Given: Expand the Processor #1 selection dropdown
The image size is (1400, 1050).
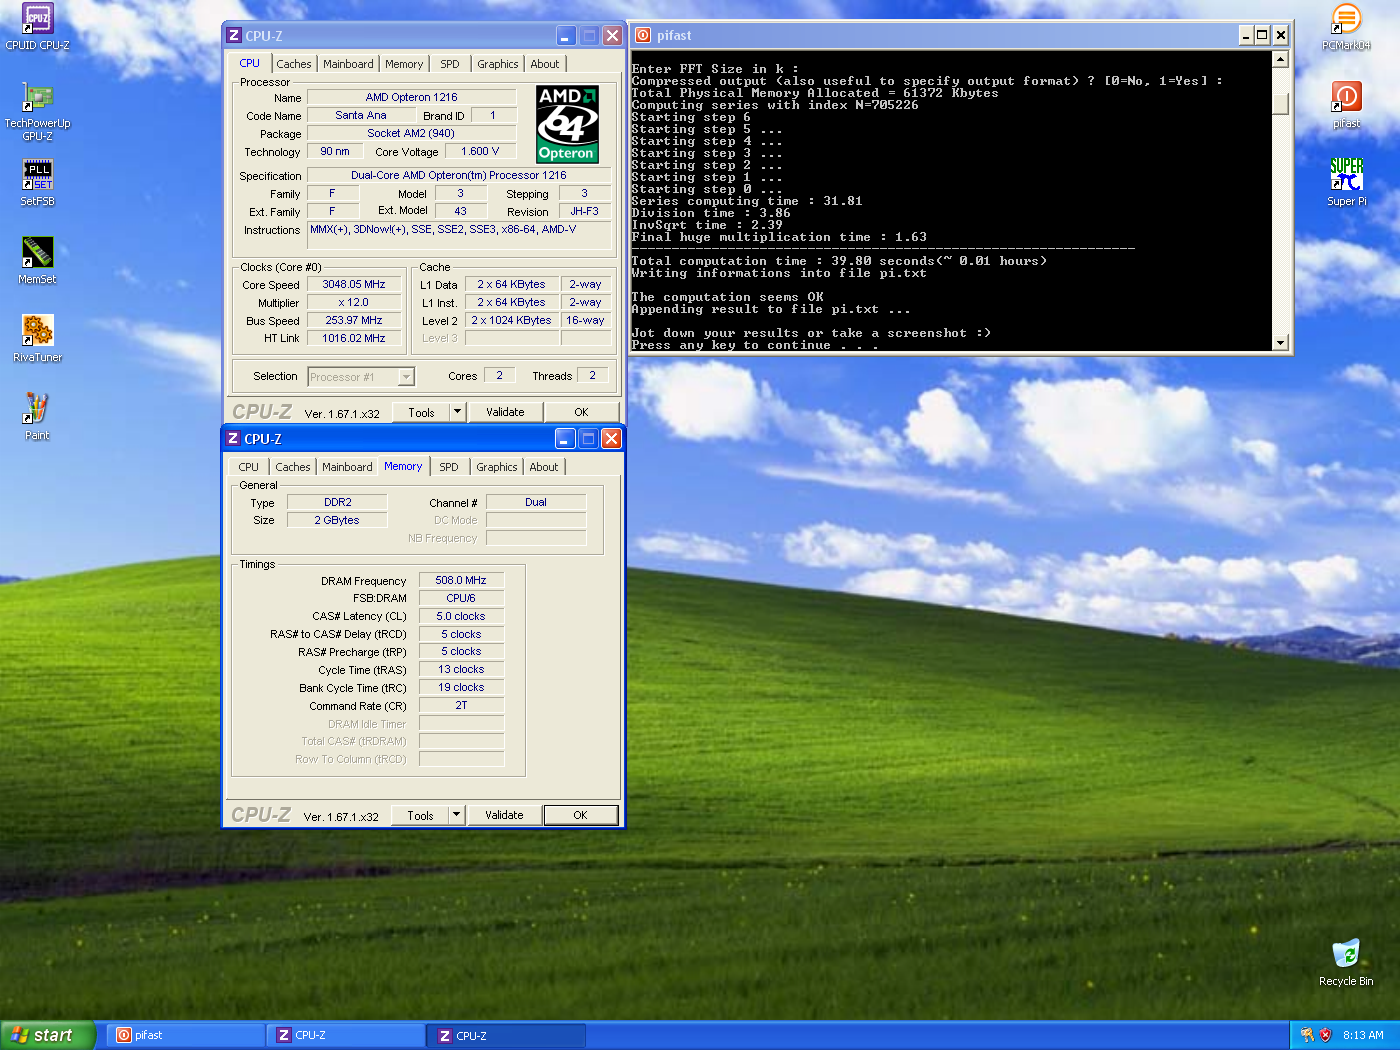Looking at the screenshot, I should (406, 377).
